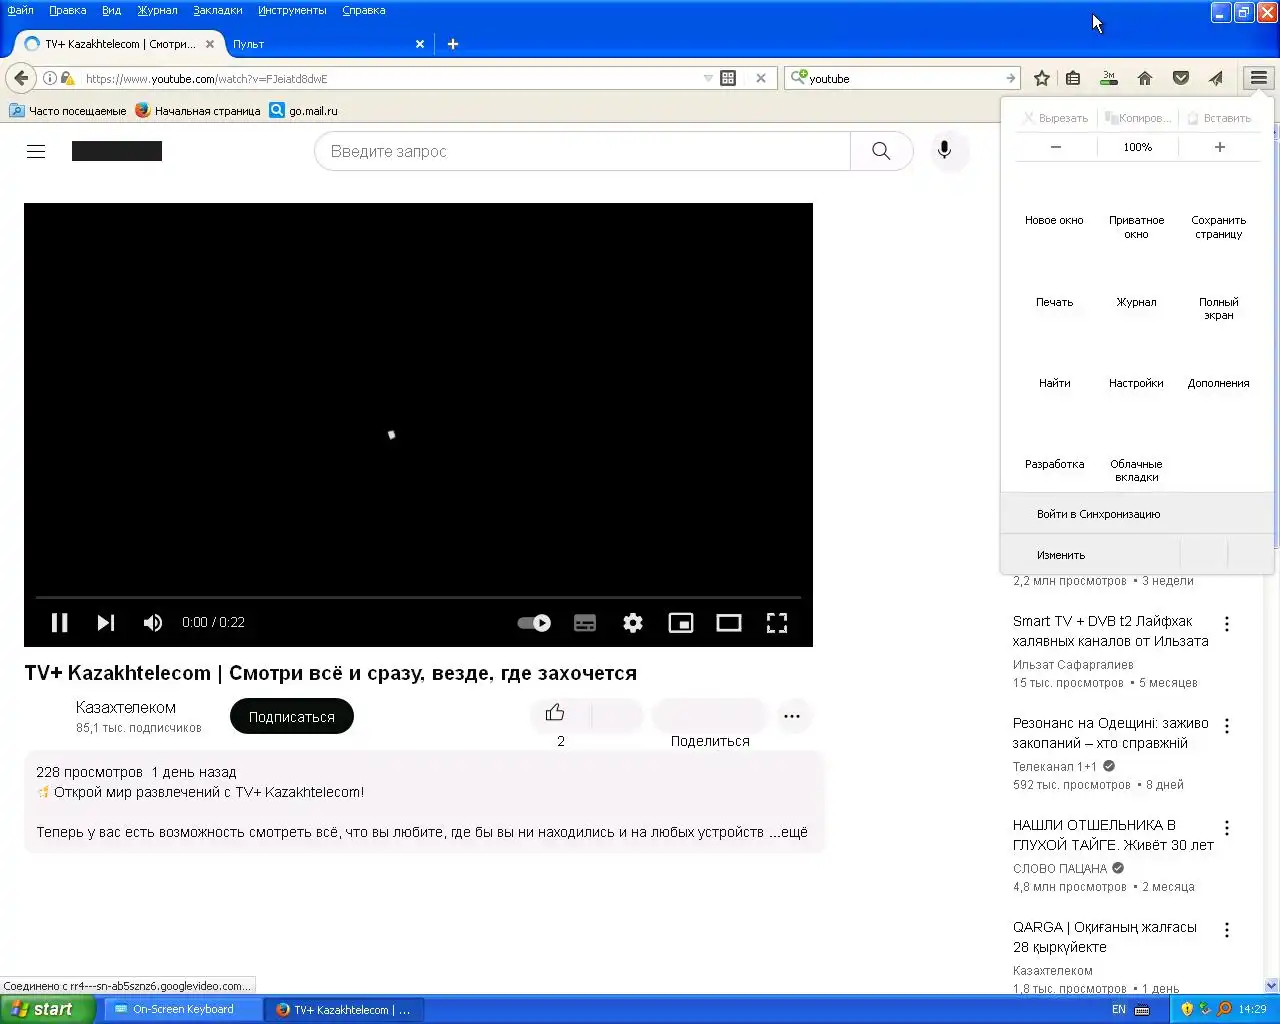
Task: Reset zoom by clicking 100%
Action: (x=1138, y=147)
